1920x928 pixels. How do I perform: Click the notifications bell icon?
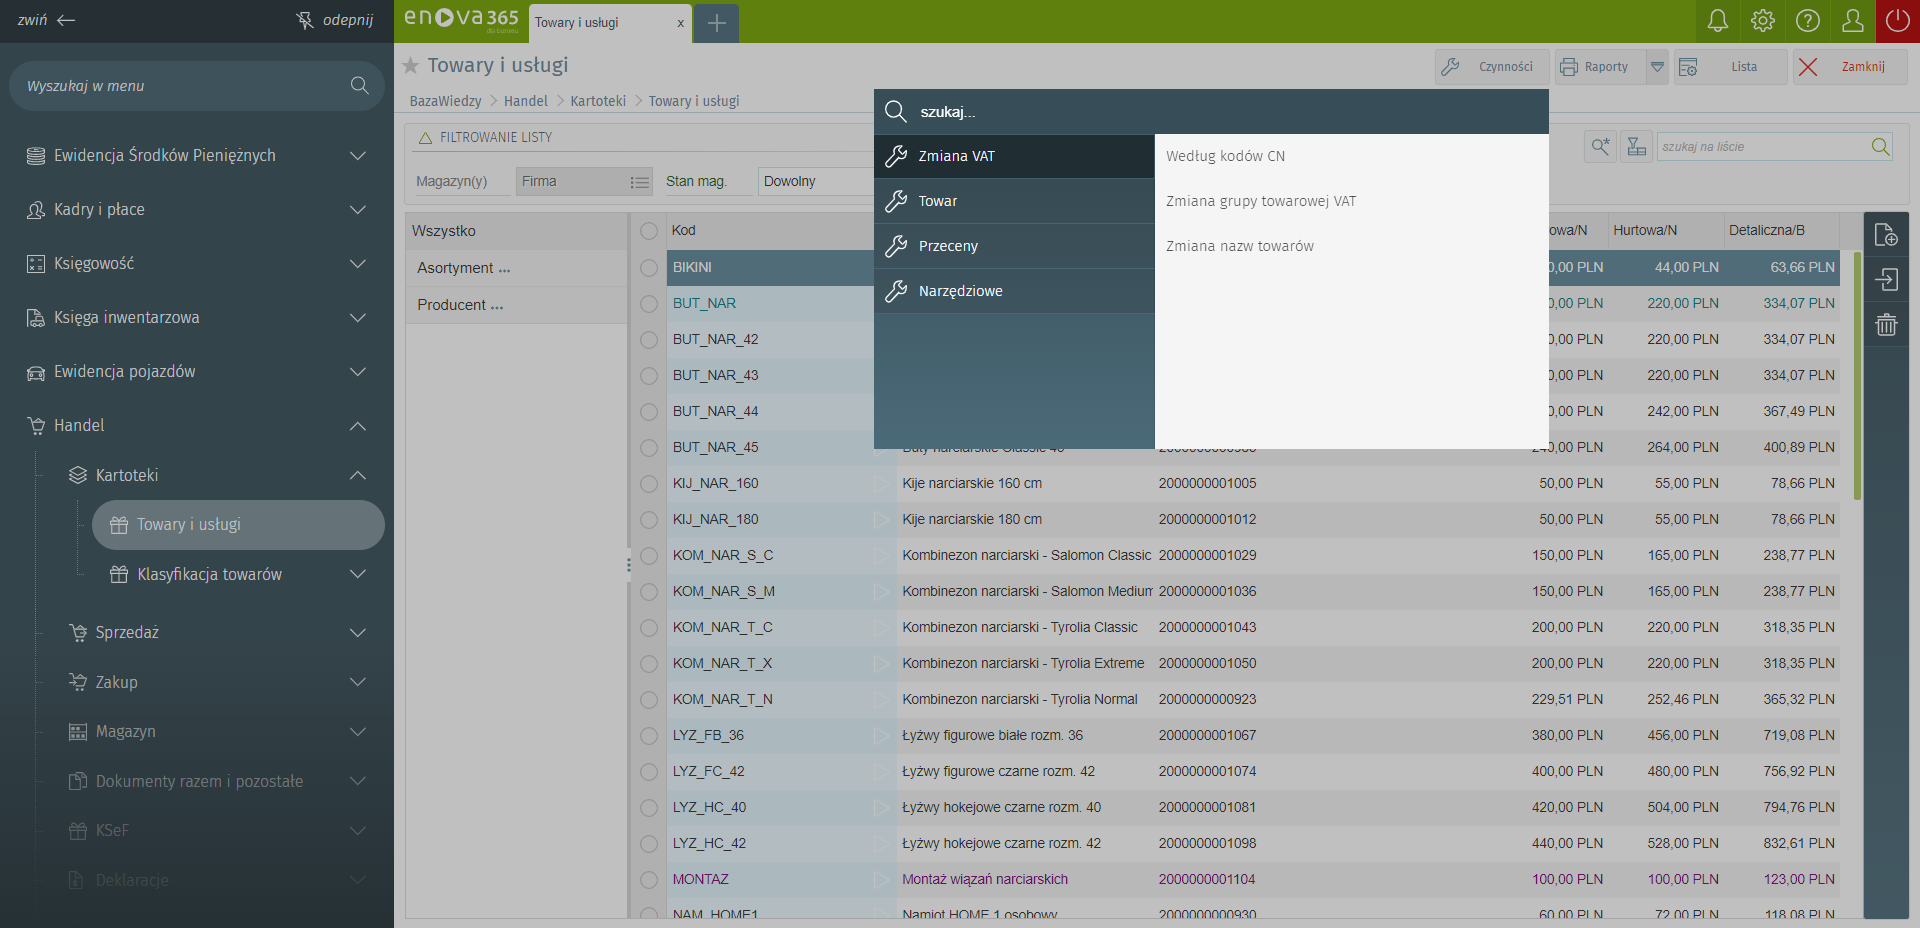point(1717,21)
